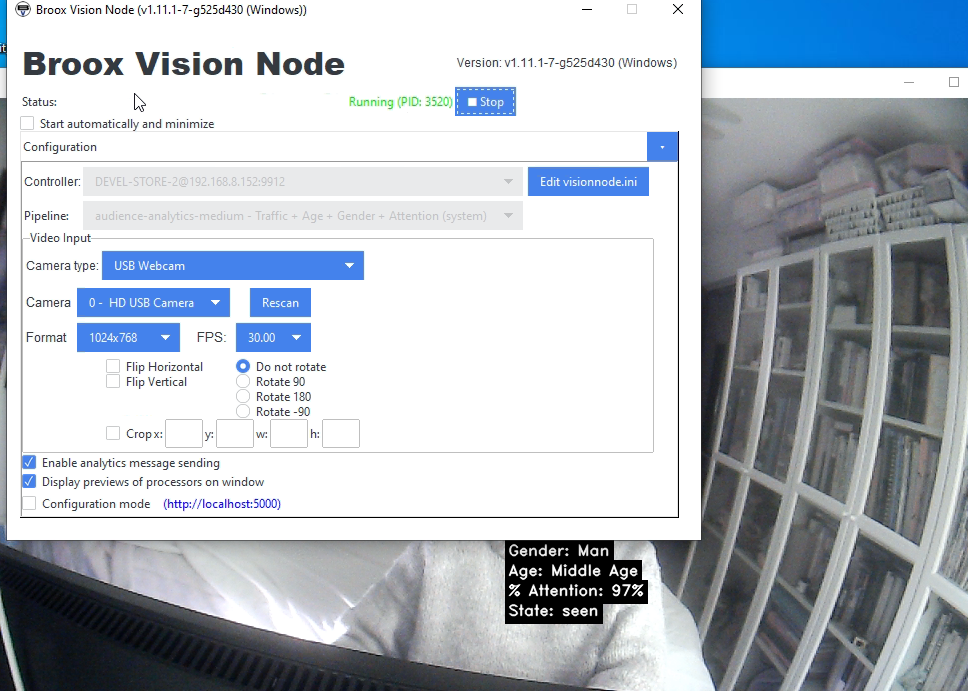This screenshot has height=691, width=968.
Task: Click the Age: Middle Age overlay label
Action: (x=573, y=571)
